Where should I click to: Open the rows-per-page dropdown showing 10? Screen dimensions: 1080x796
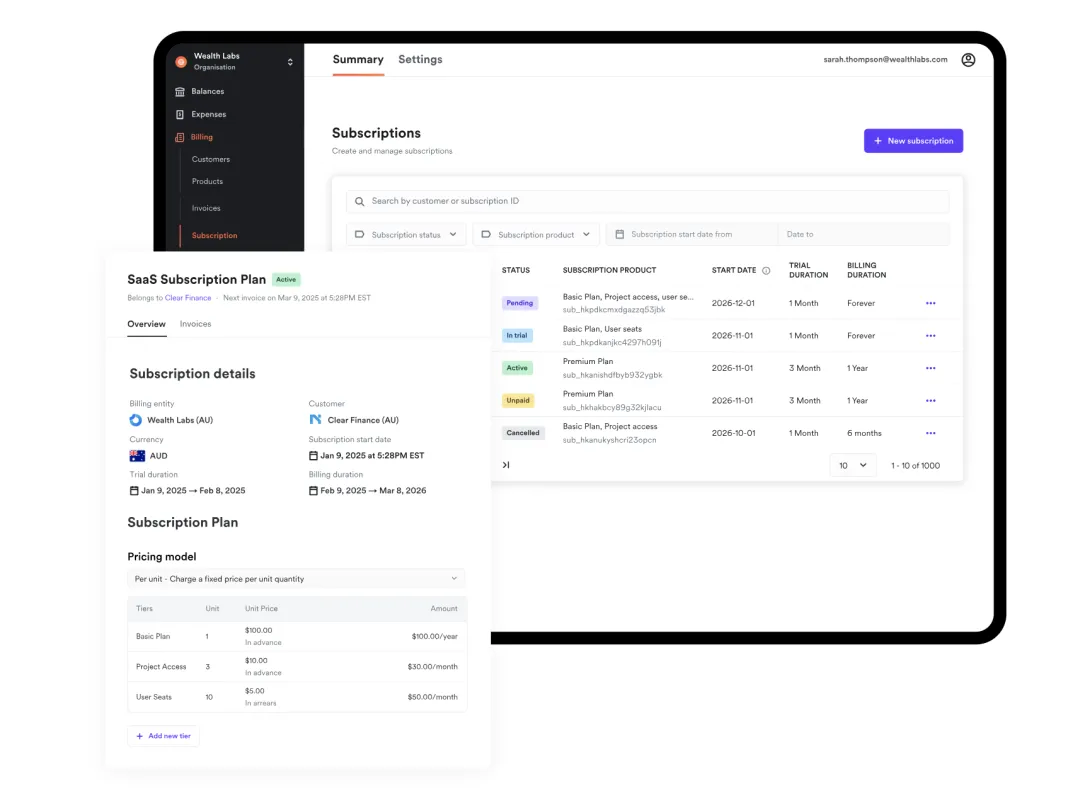point(853,465)
